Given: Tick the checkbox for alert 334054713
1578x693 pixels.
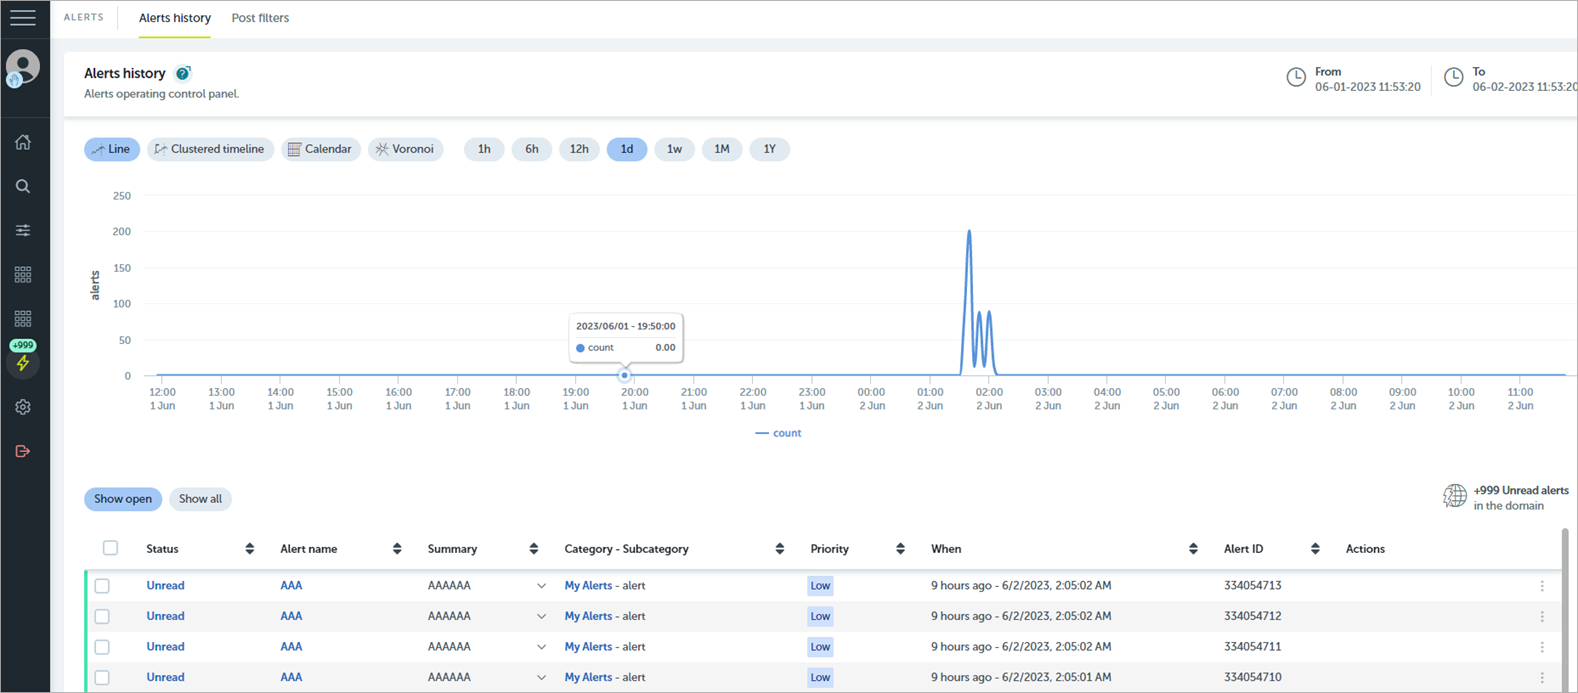Looking at the screenshot, I should pos(102,586).
